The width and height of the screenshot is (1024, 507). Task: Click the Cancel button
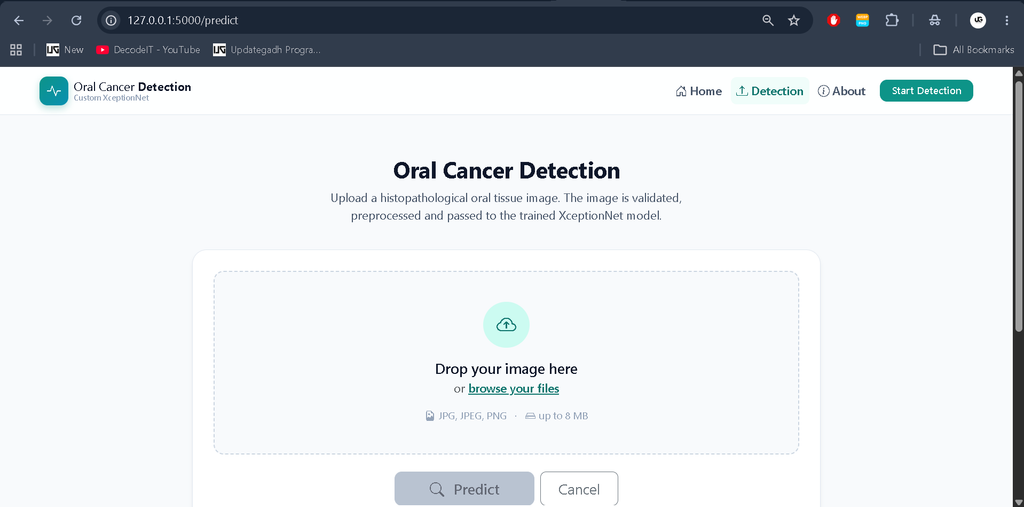(579, 489)
